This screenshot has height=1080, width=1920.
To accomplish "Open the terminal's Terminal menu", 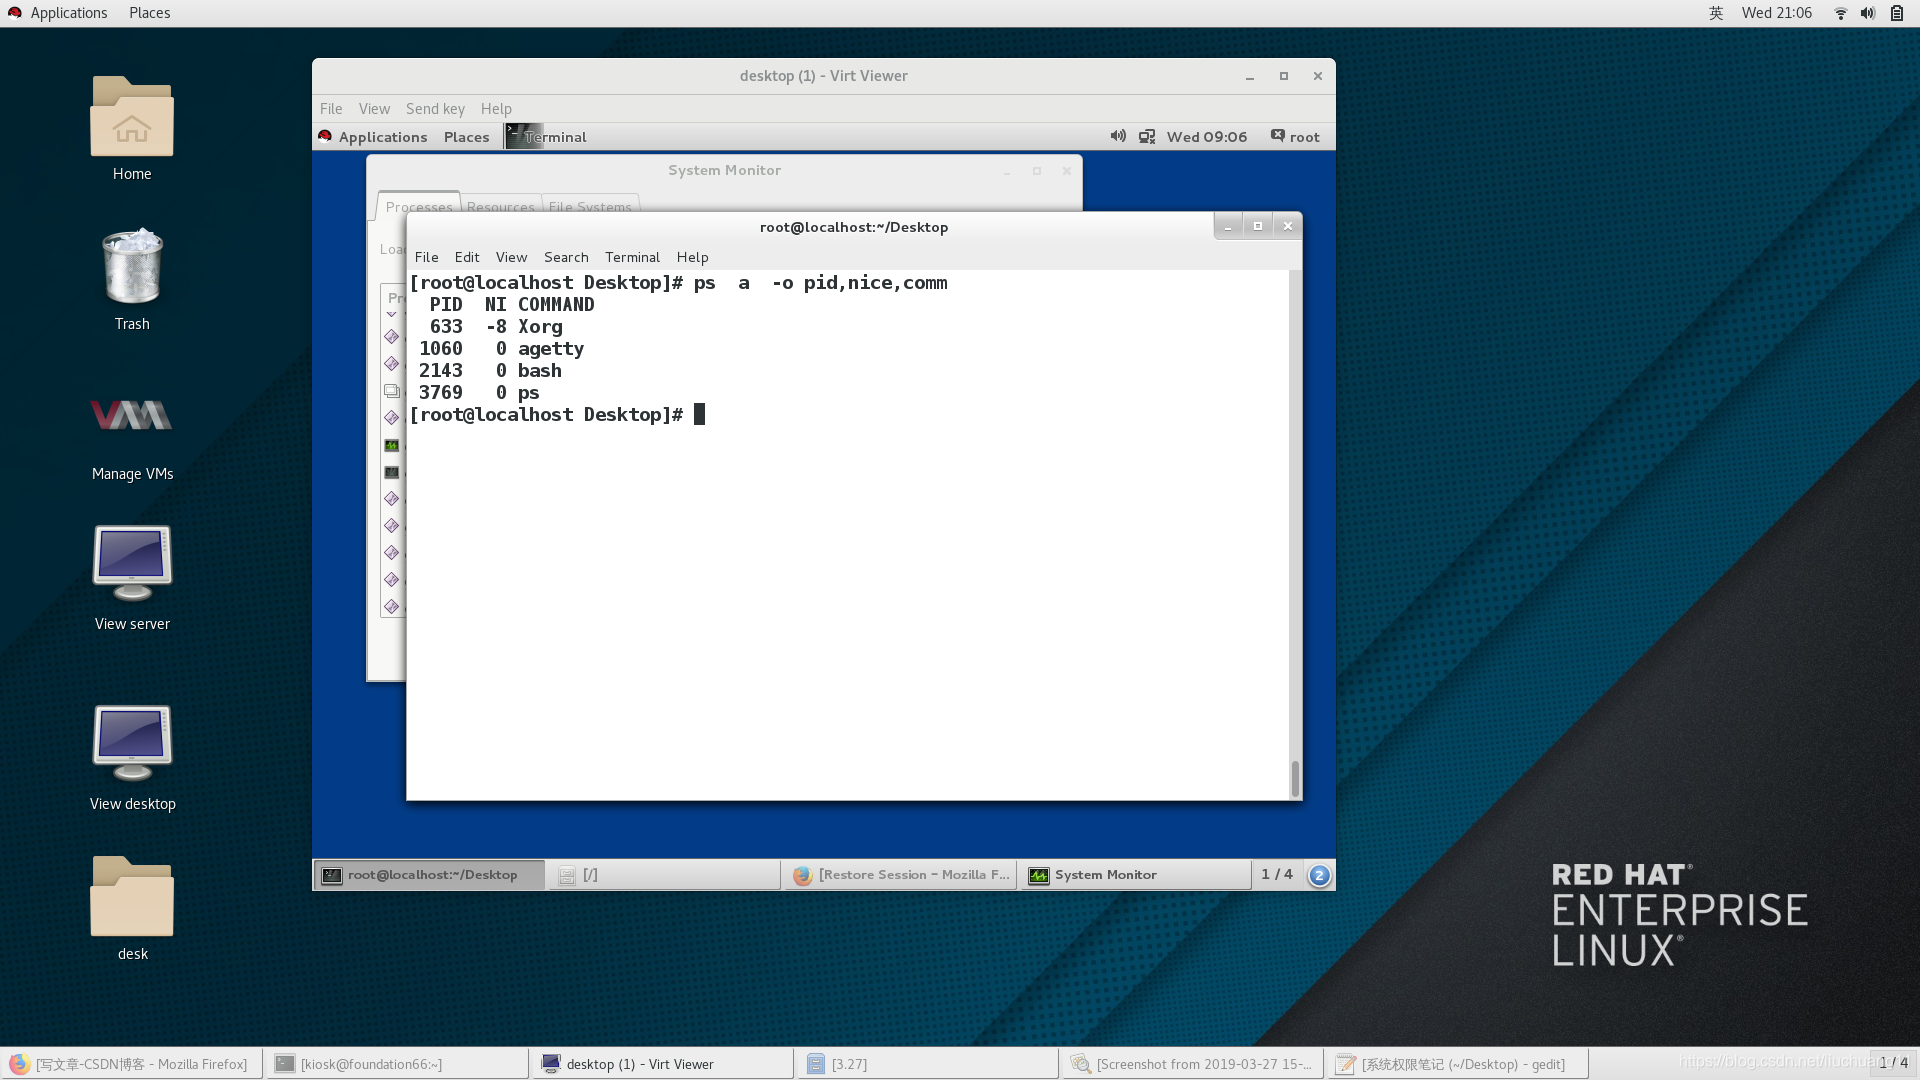I will [x=632, y=257].
